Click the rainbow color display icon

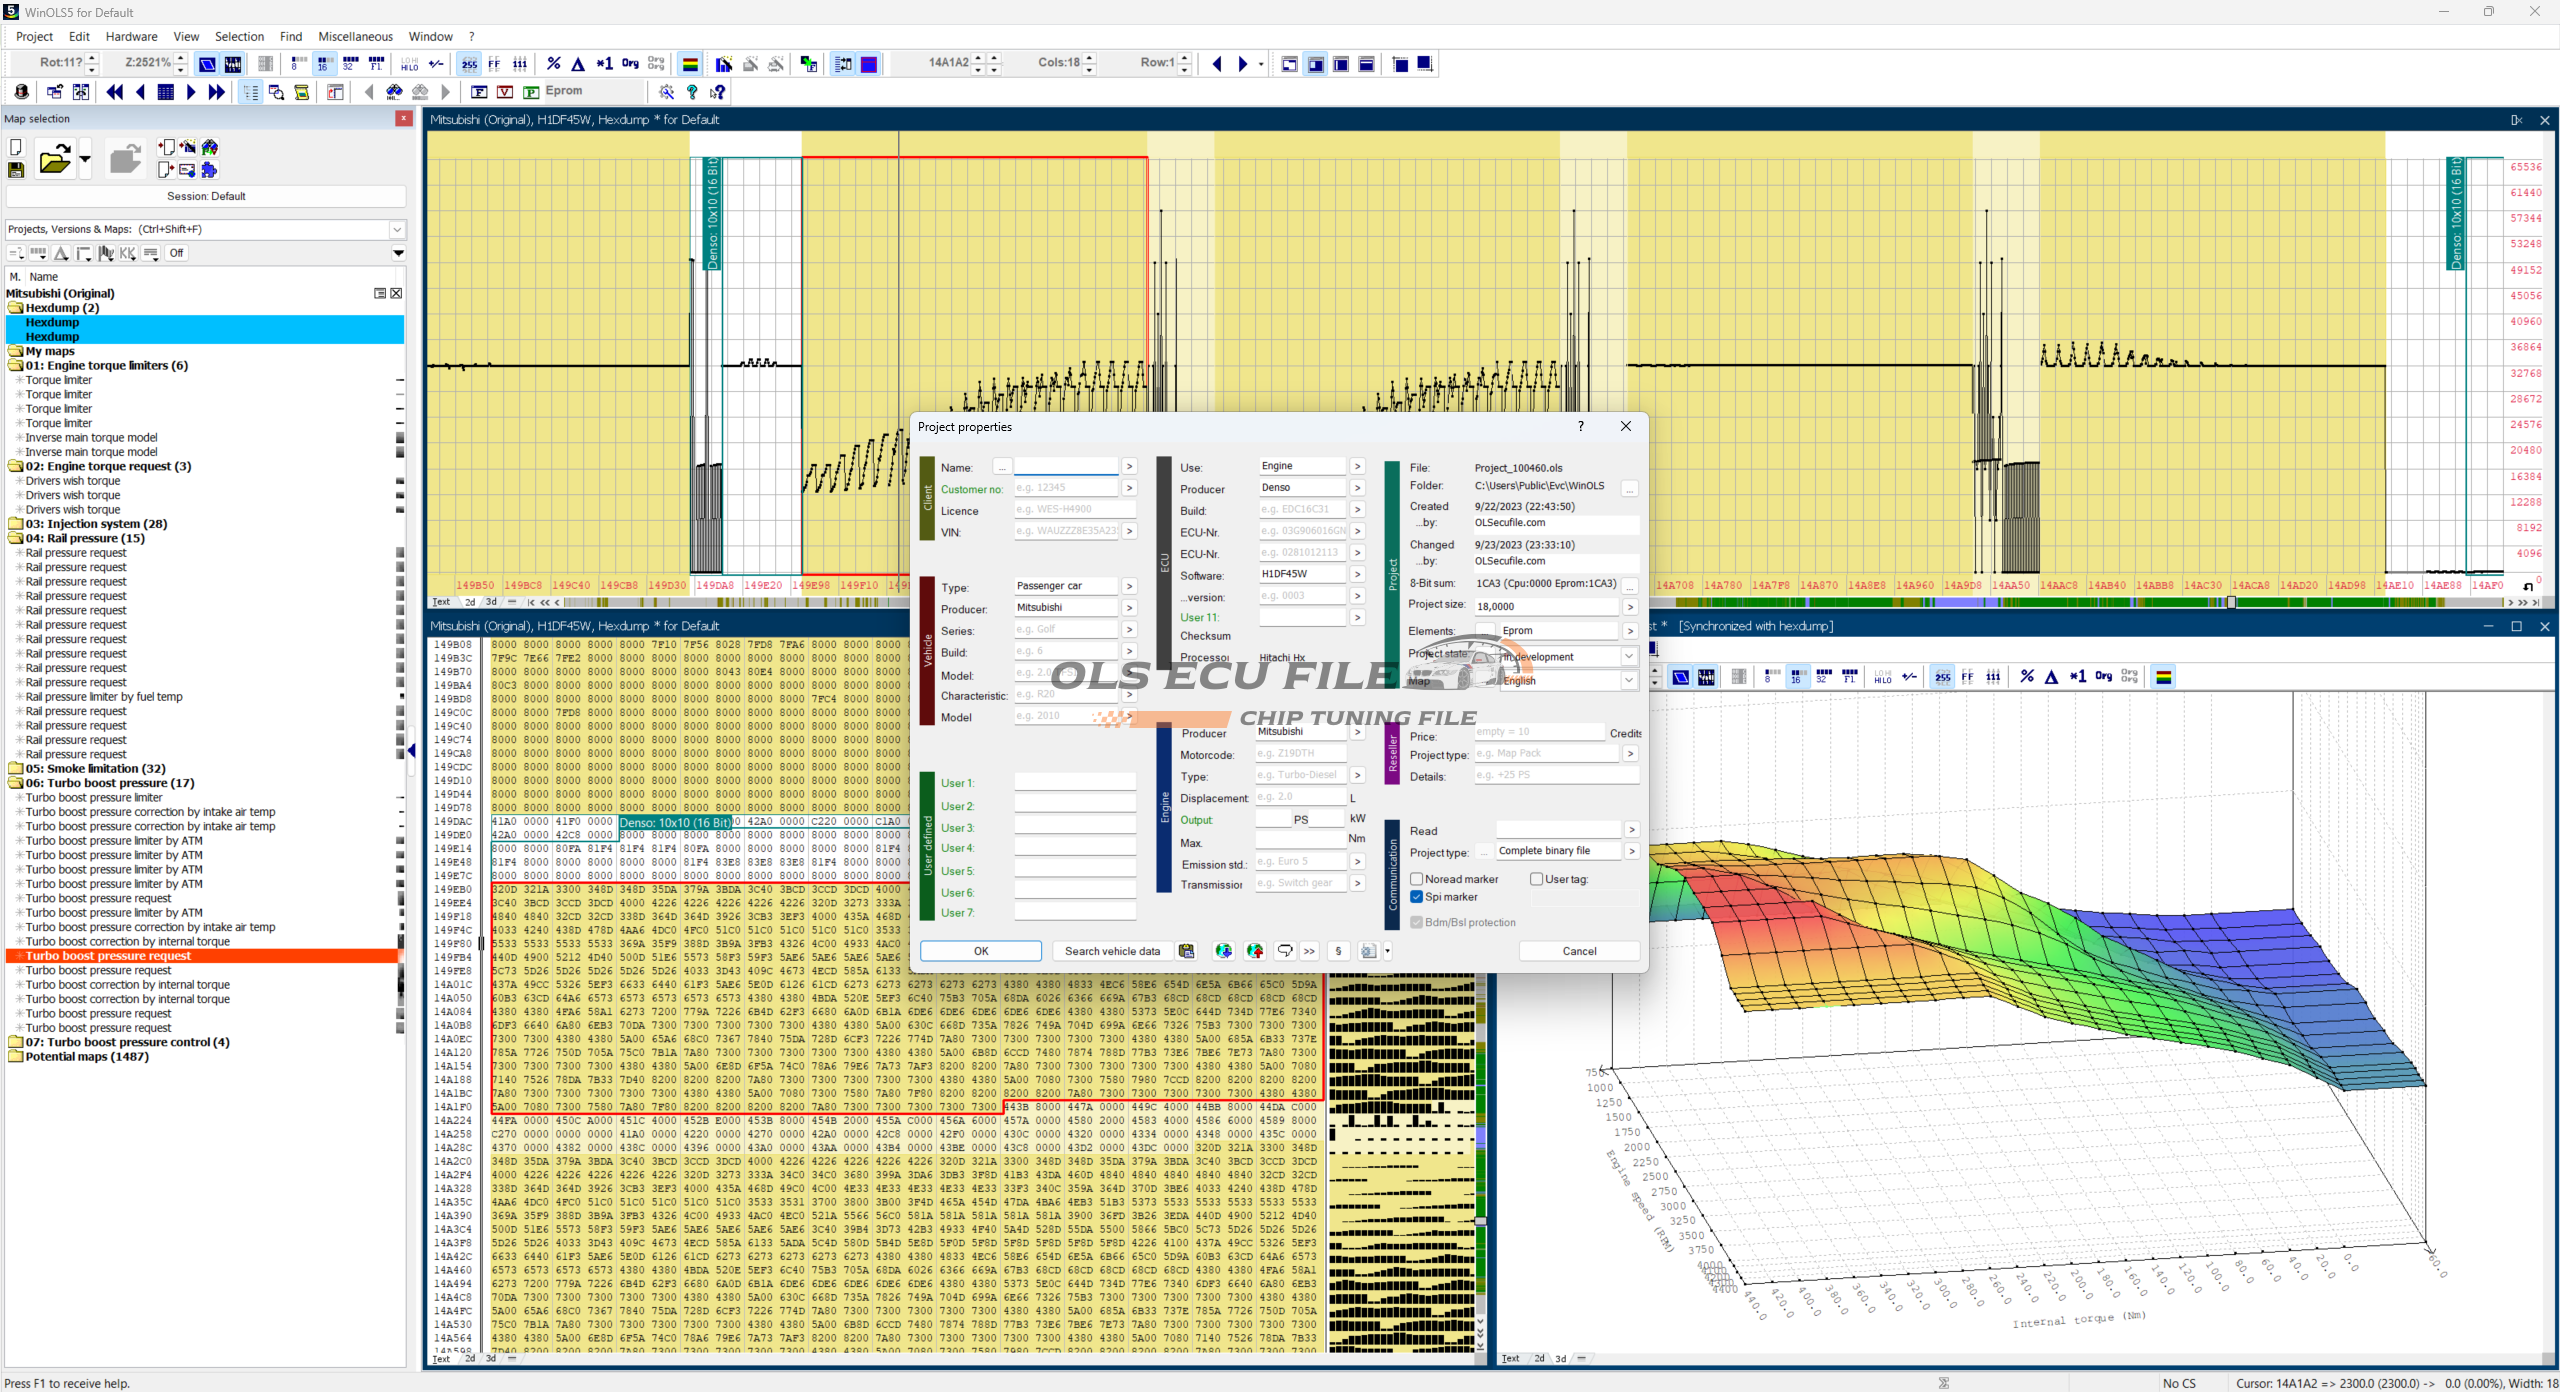click(690, 64)
